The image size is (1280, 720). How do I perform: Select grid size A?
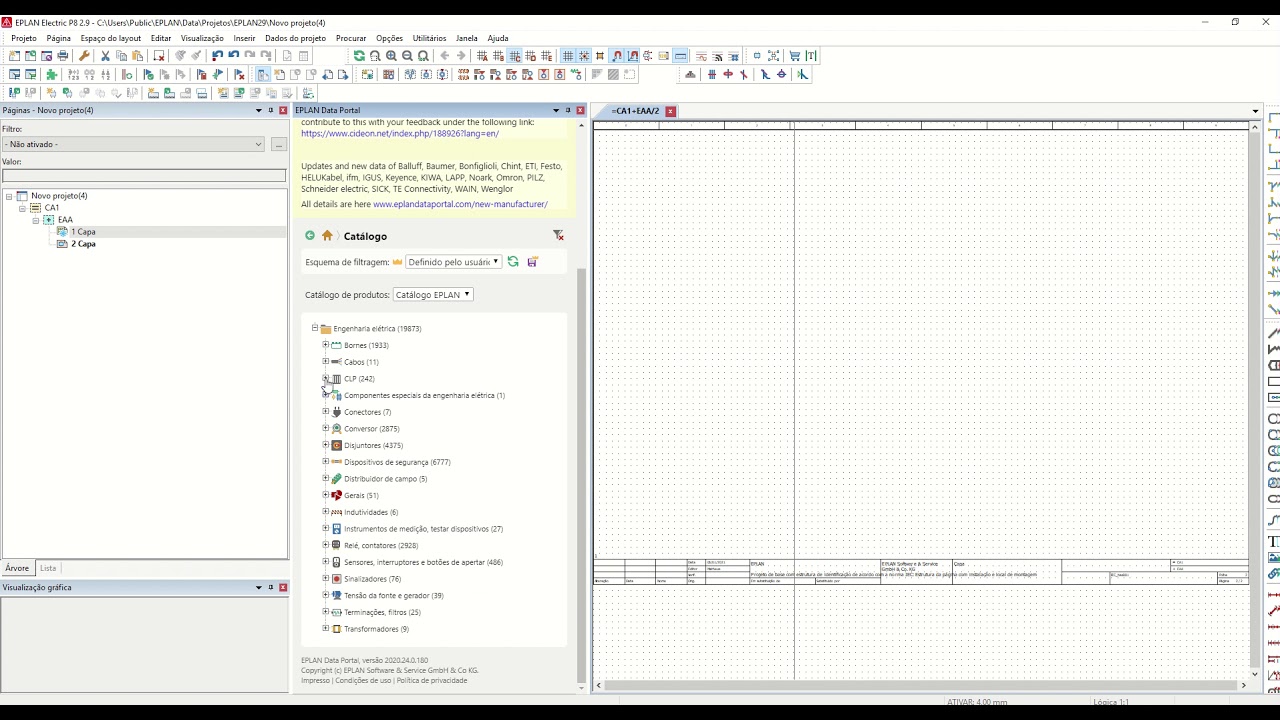pyautogui.click(x=482, y=56)
